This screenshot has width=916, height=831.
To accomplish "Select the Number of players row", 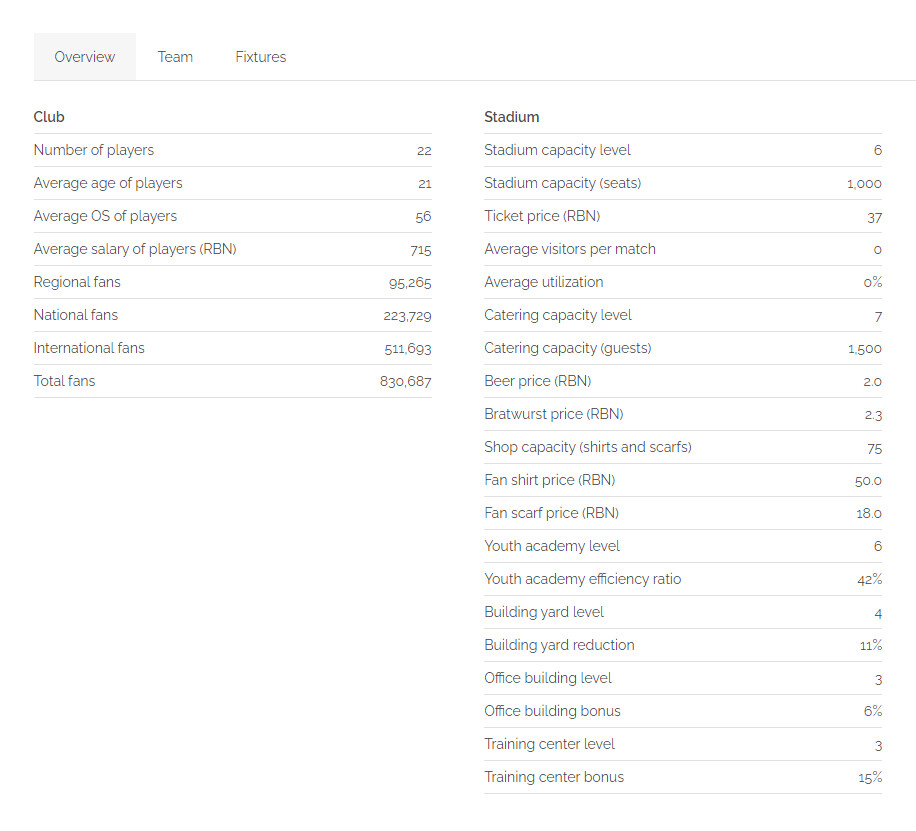I will [x=233, y=150].
